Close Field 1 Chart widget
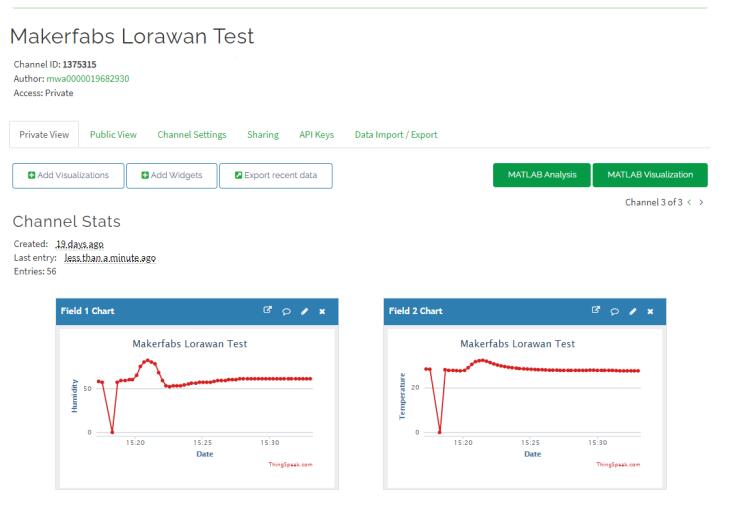 [x=322, y=311]
